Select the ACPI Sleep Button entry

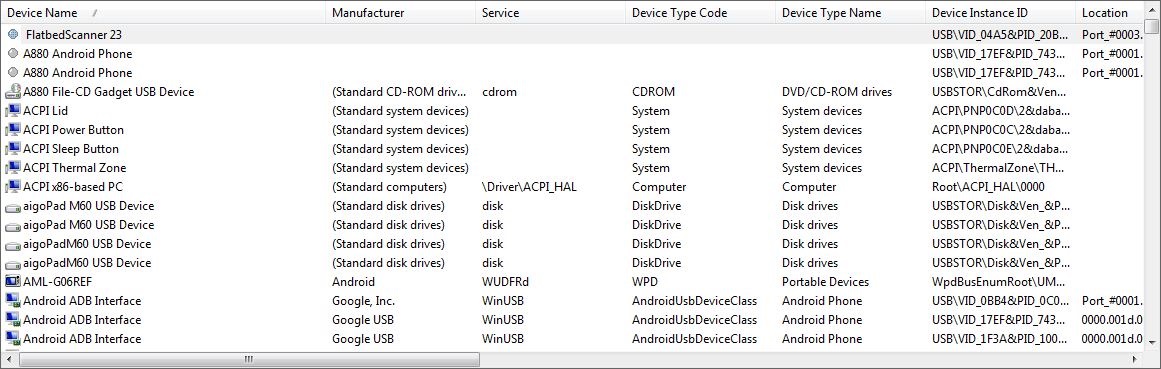(71, 149)
